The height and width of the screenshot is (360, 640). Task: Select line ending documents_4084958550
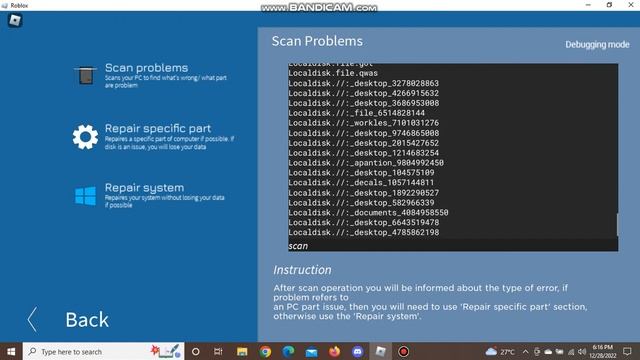pos(368,213)
